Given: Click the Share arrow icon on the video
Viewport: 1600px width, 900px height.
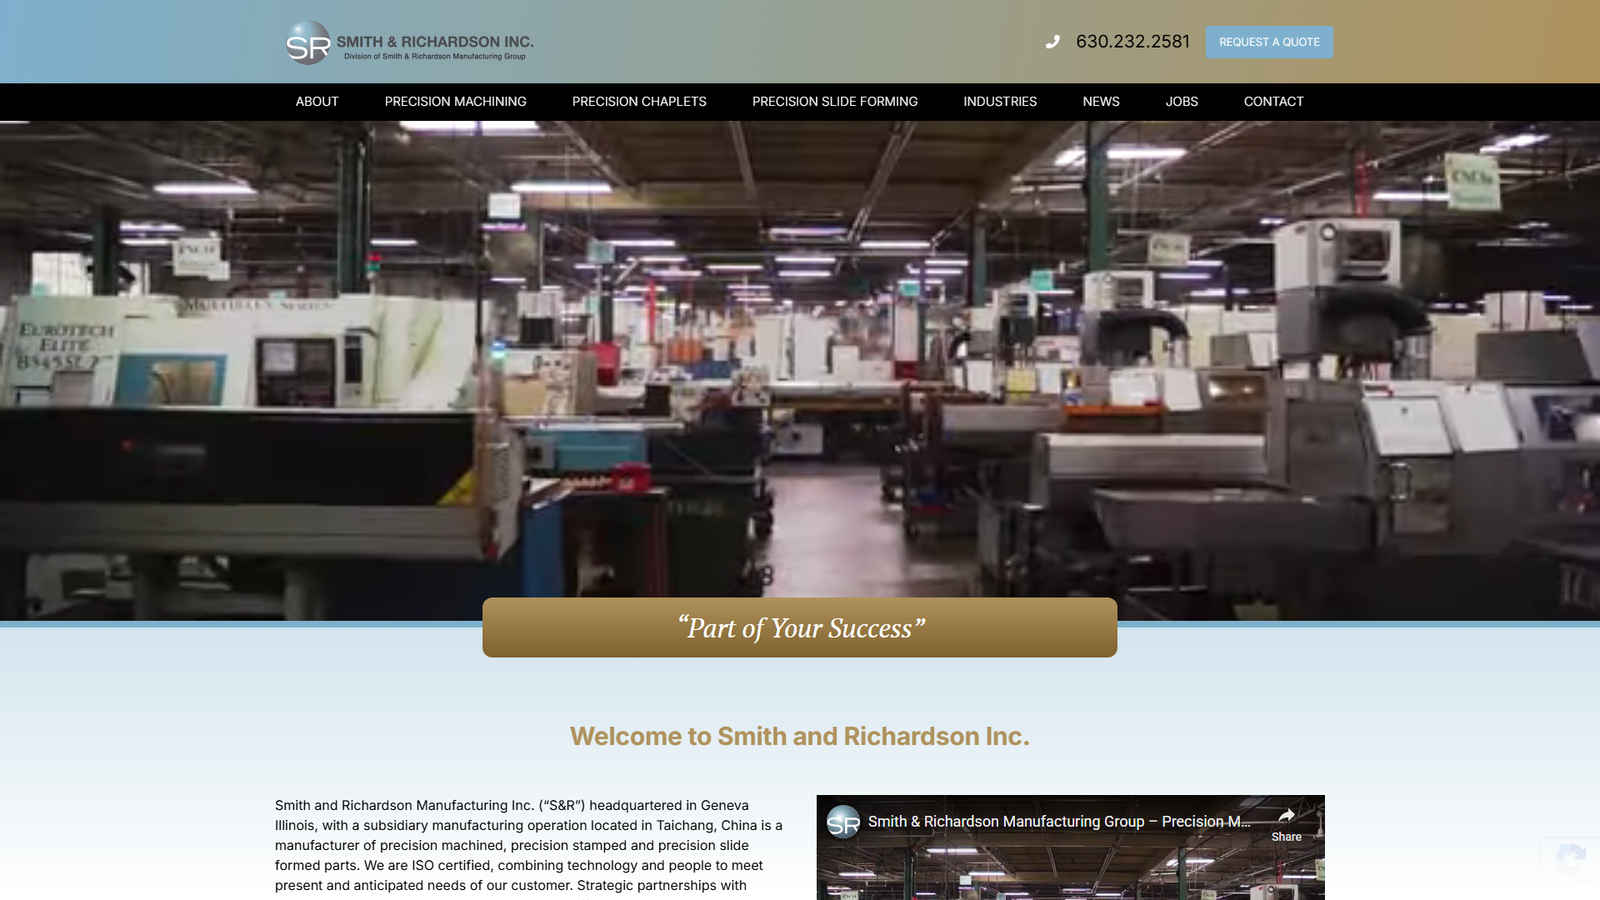Looking at the screenshot, I should (x=1286, y=815).
